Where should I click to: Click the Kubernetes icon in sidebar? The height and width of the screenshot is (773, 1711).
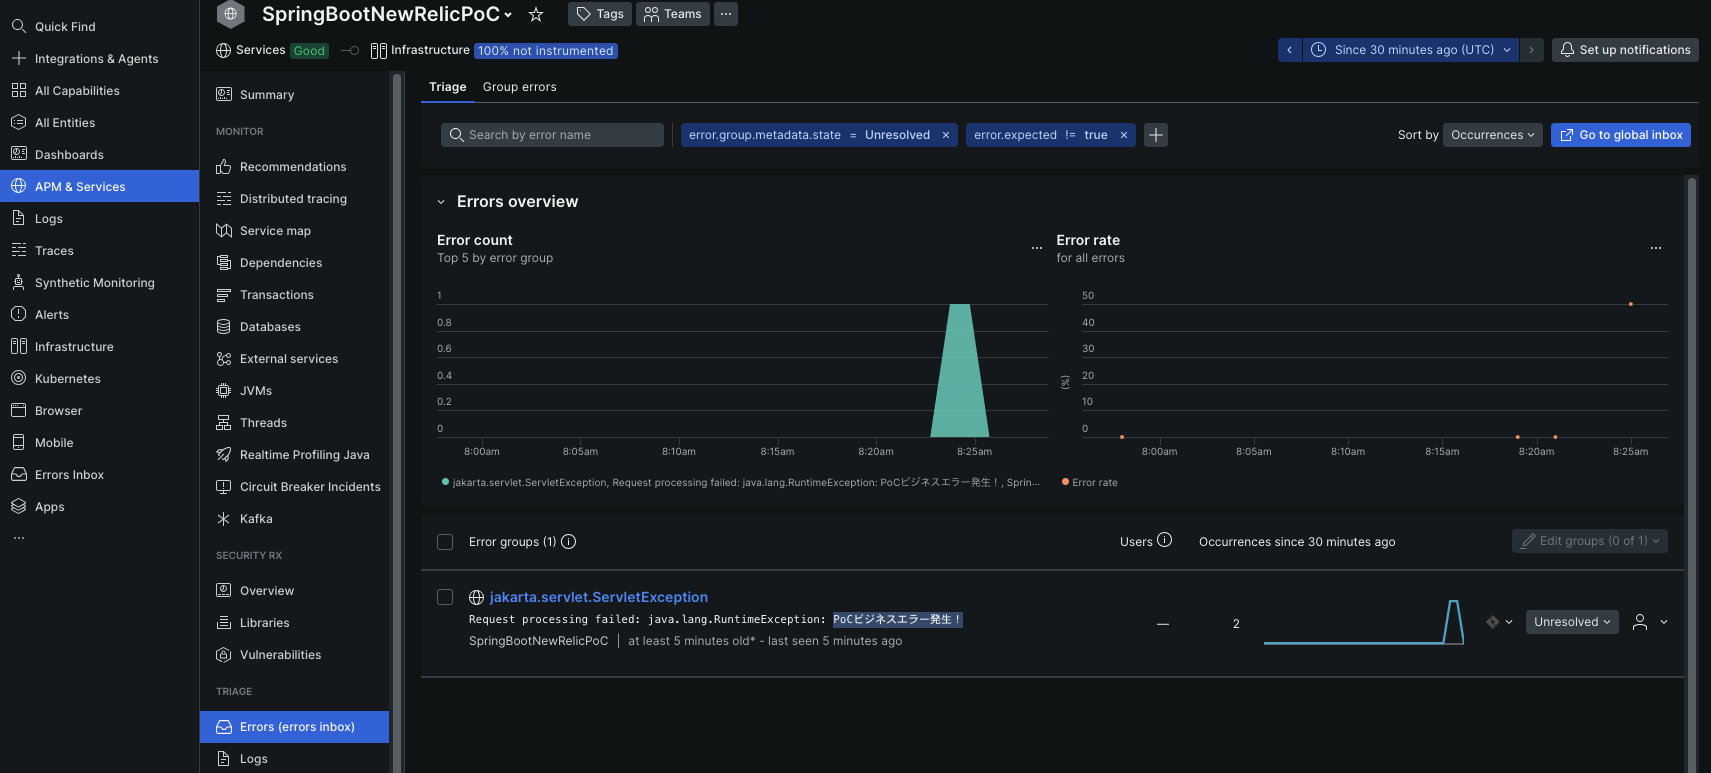point(18,378)
